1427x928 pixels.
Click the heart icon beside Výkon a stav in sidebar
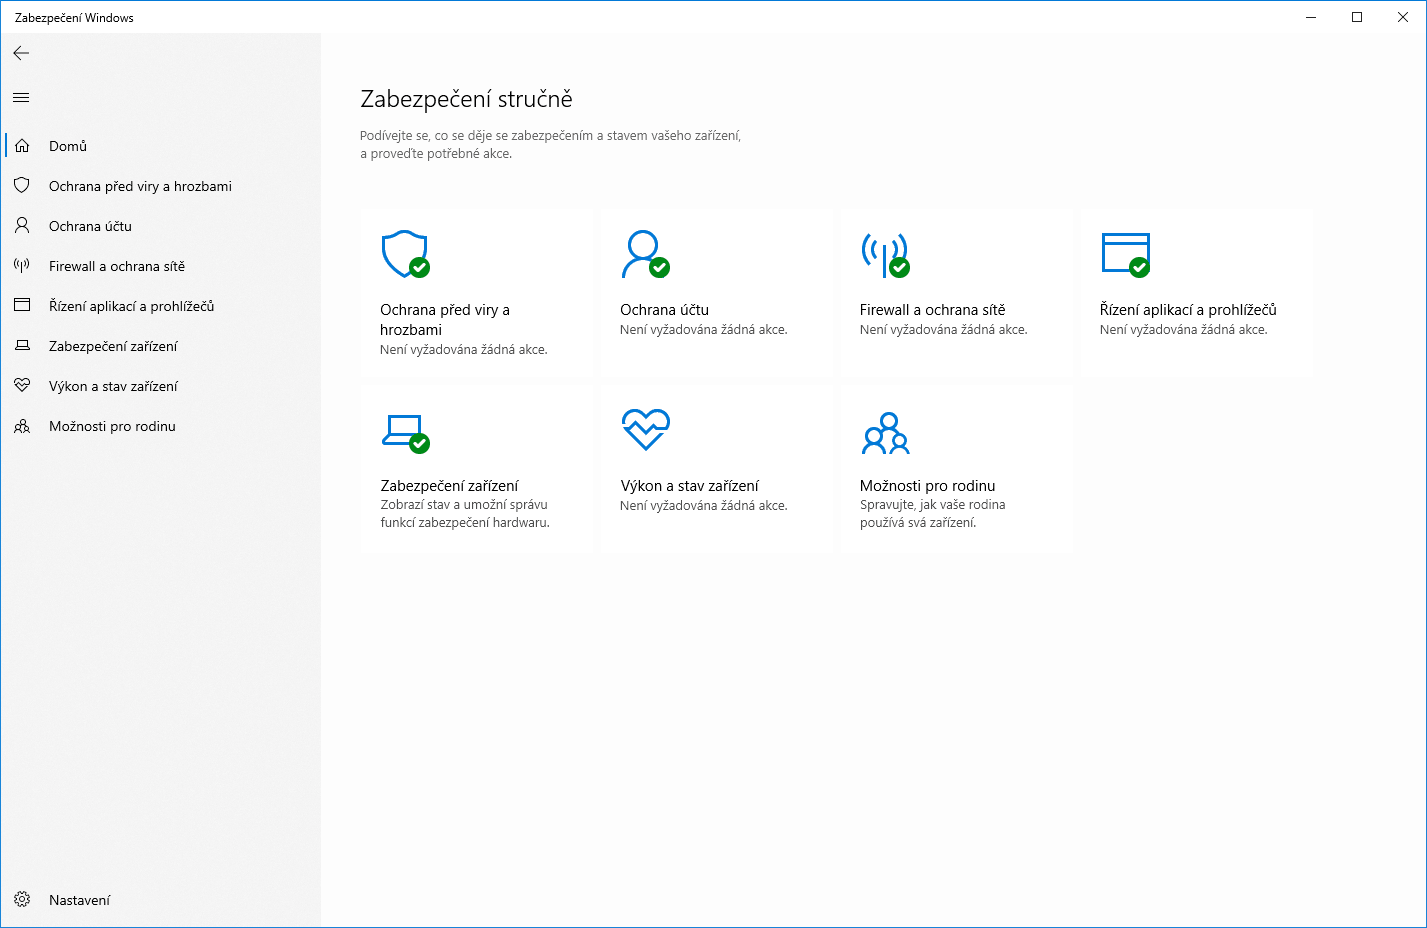click(22, 386)
